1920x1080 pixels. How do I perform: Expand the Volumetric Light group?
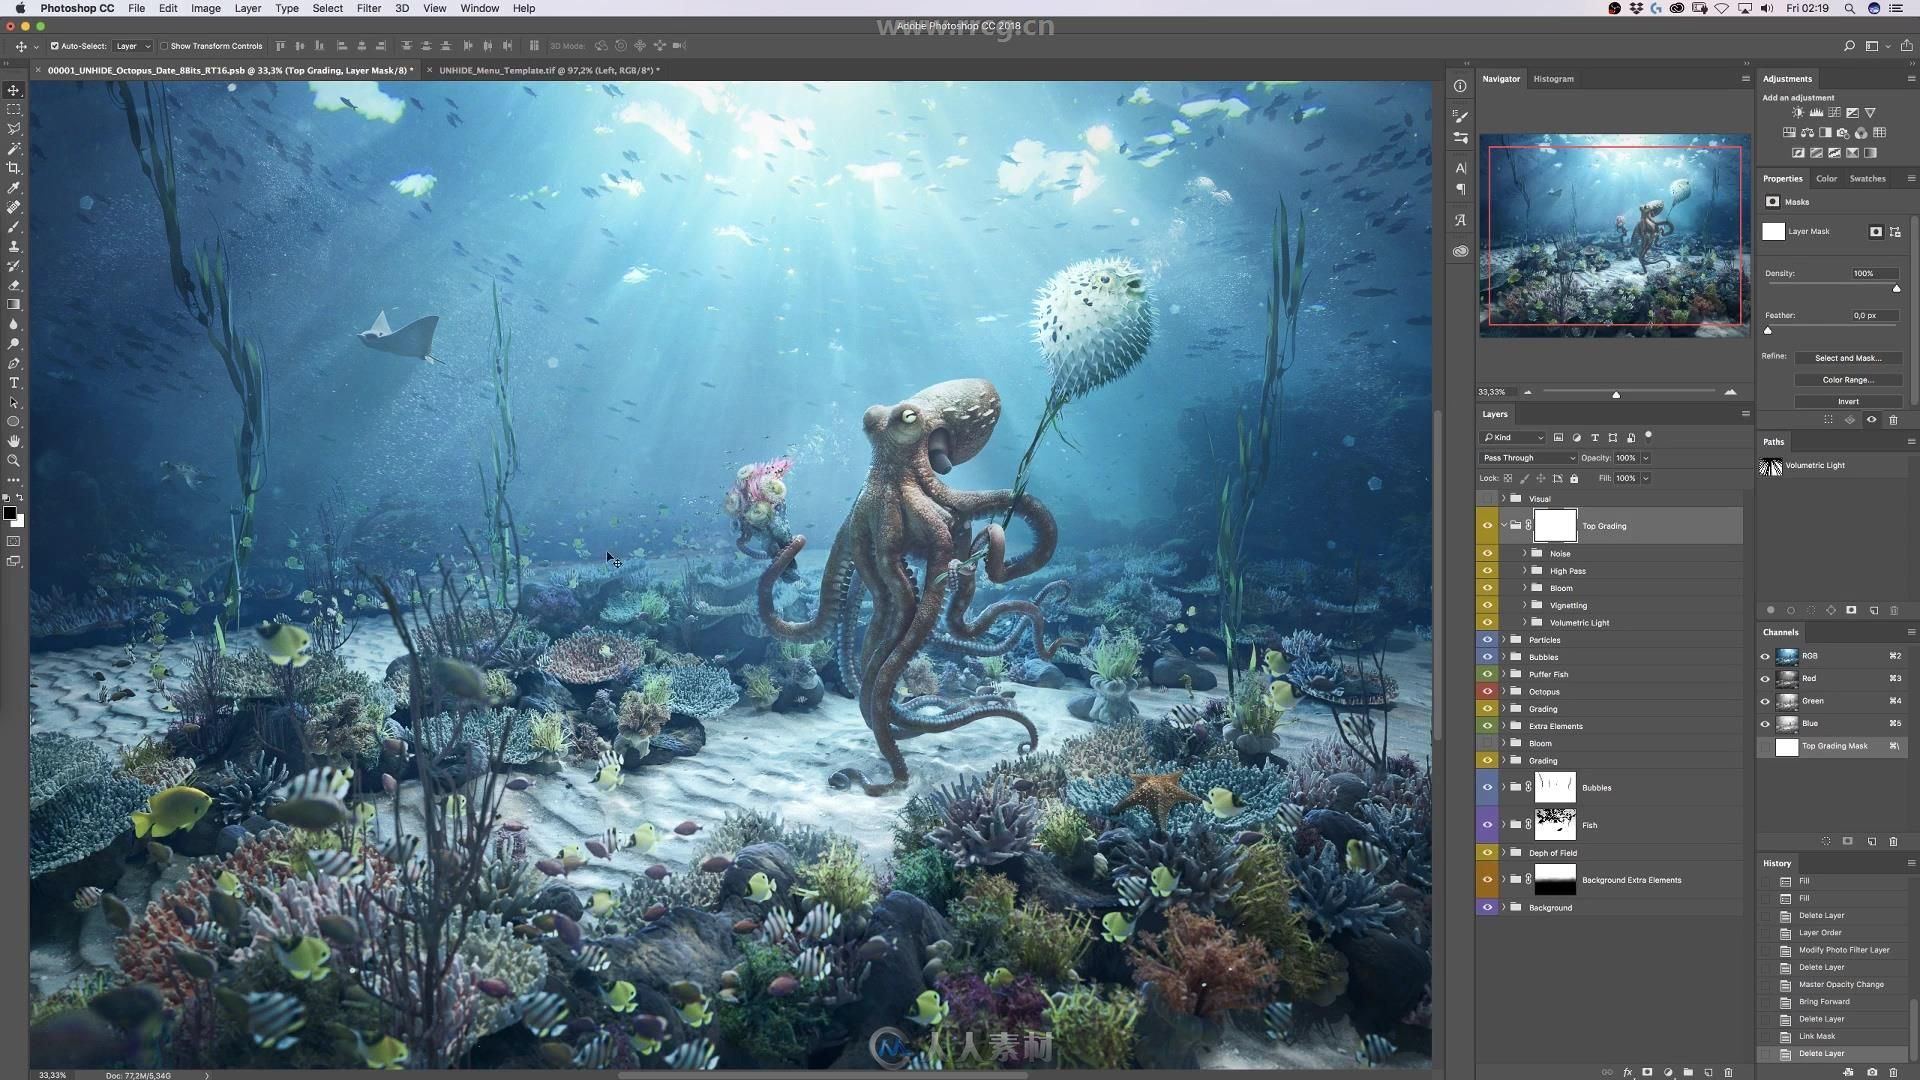click(x=1524, y=622)
